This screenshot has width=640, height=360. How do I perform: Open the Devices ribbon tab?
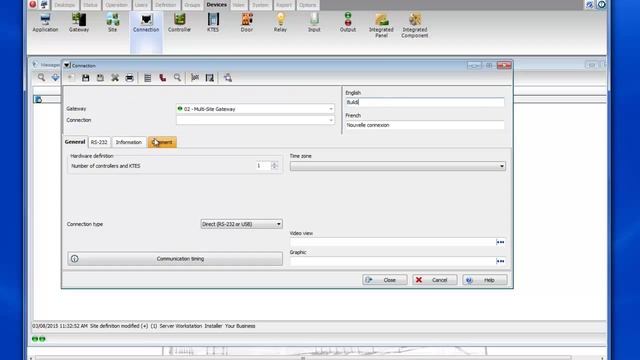[217, 5]
